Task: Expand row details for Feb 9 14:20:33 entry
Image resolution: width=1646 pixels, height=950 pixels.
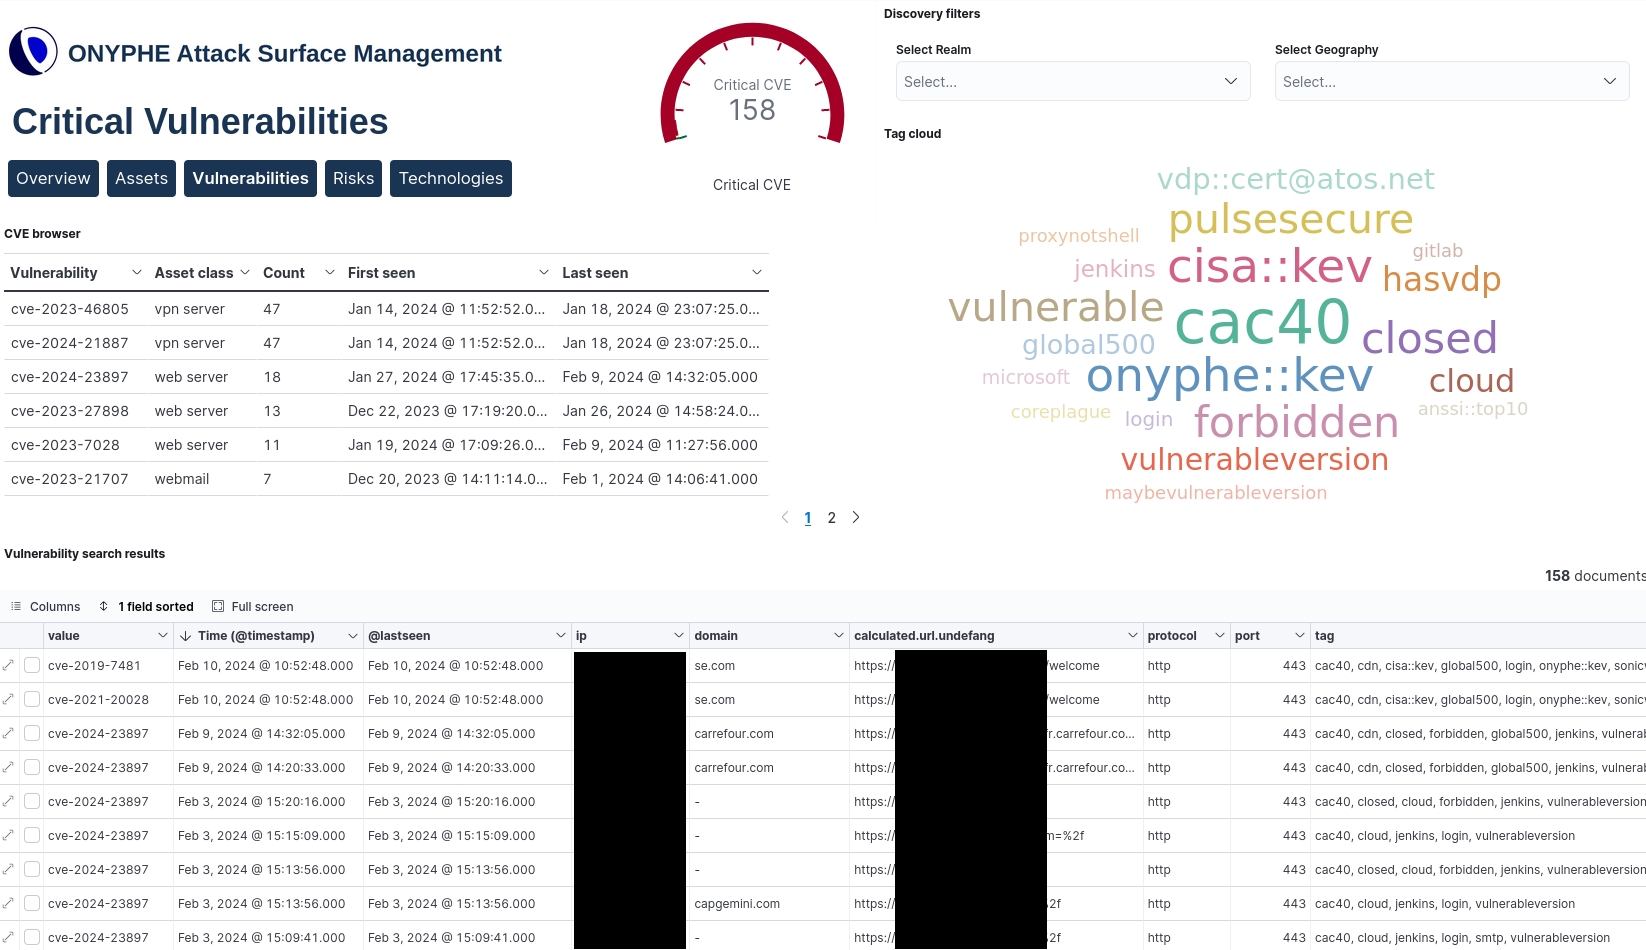Action: point(9,767)
